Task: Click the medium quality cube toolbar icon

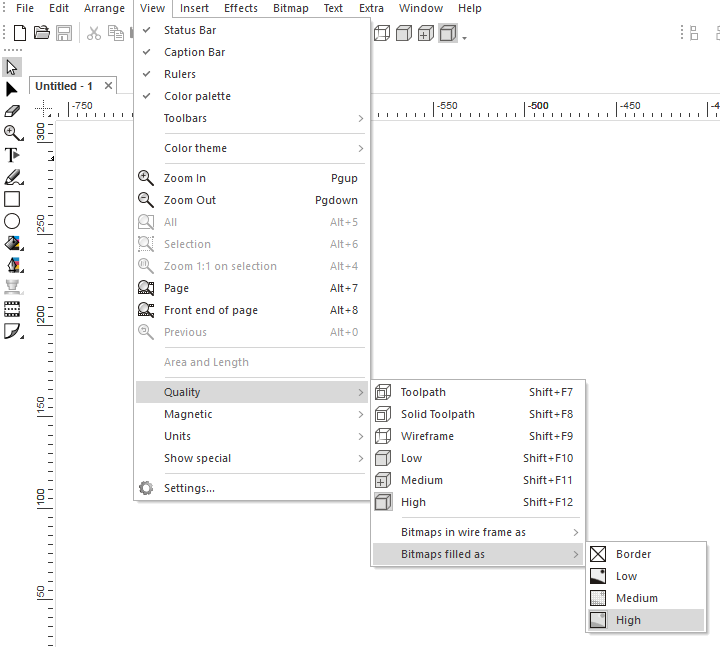Action: [426, 34]
